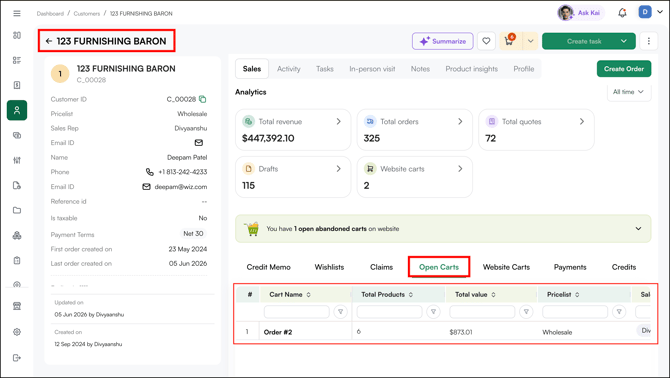Screen dimensions: 670x378
Task: Expand the Create task dropdown arrow
Action: [x=624, y=41]
